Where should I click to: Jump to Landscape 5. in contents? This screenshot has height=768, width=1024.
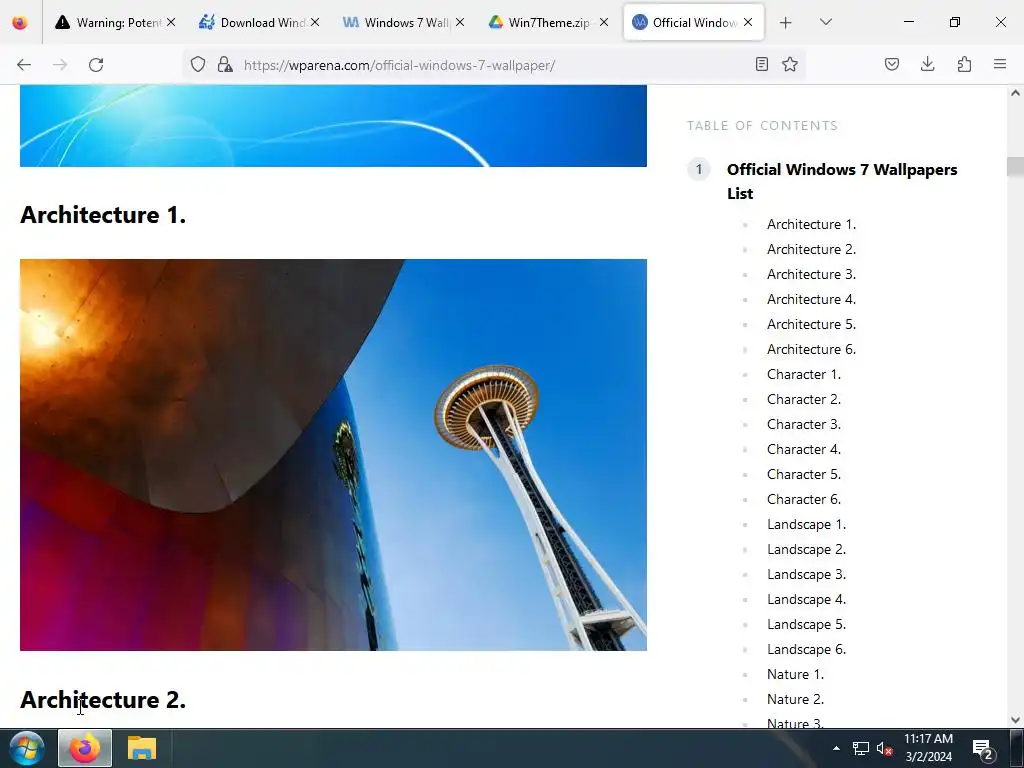[x=807, y=624]
